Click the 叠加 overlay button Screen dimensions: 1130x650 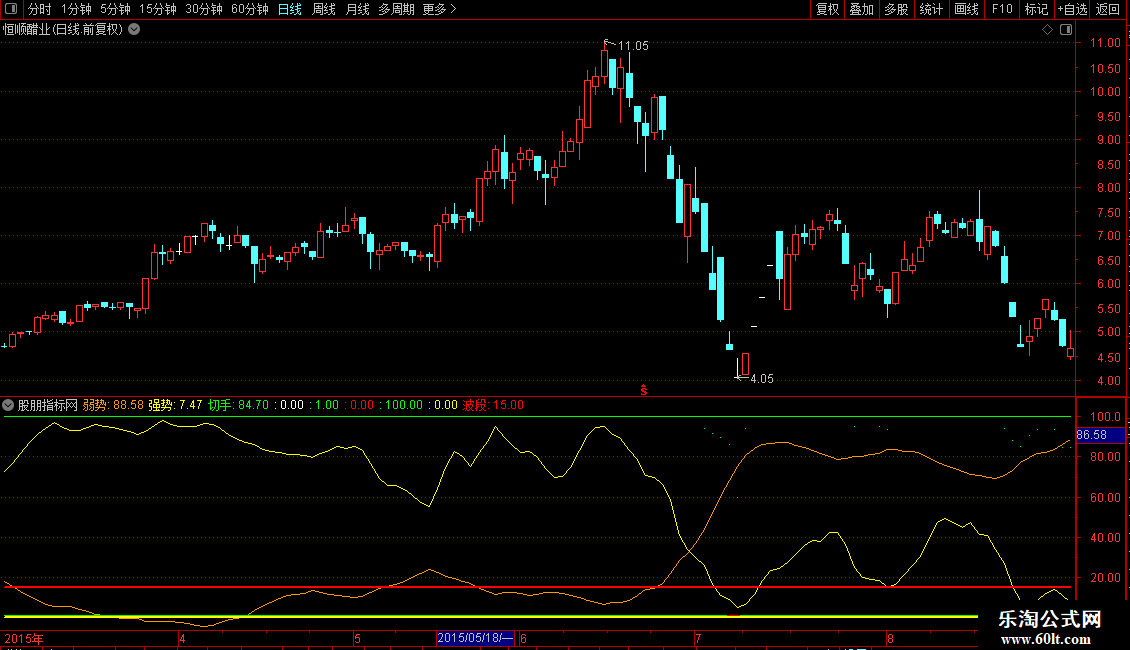tap(861, 9)
